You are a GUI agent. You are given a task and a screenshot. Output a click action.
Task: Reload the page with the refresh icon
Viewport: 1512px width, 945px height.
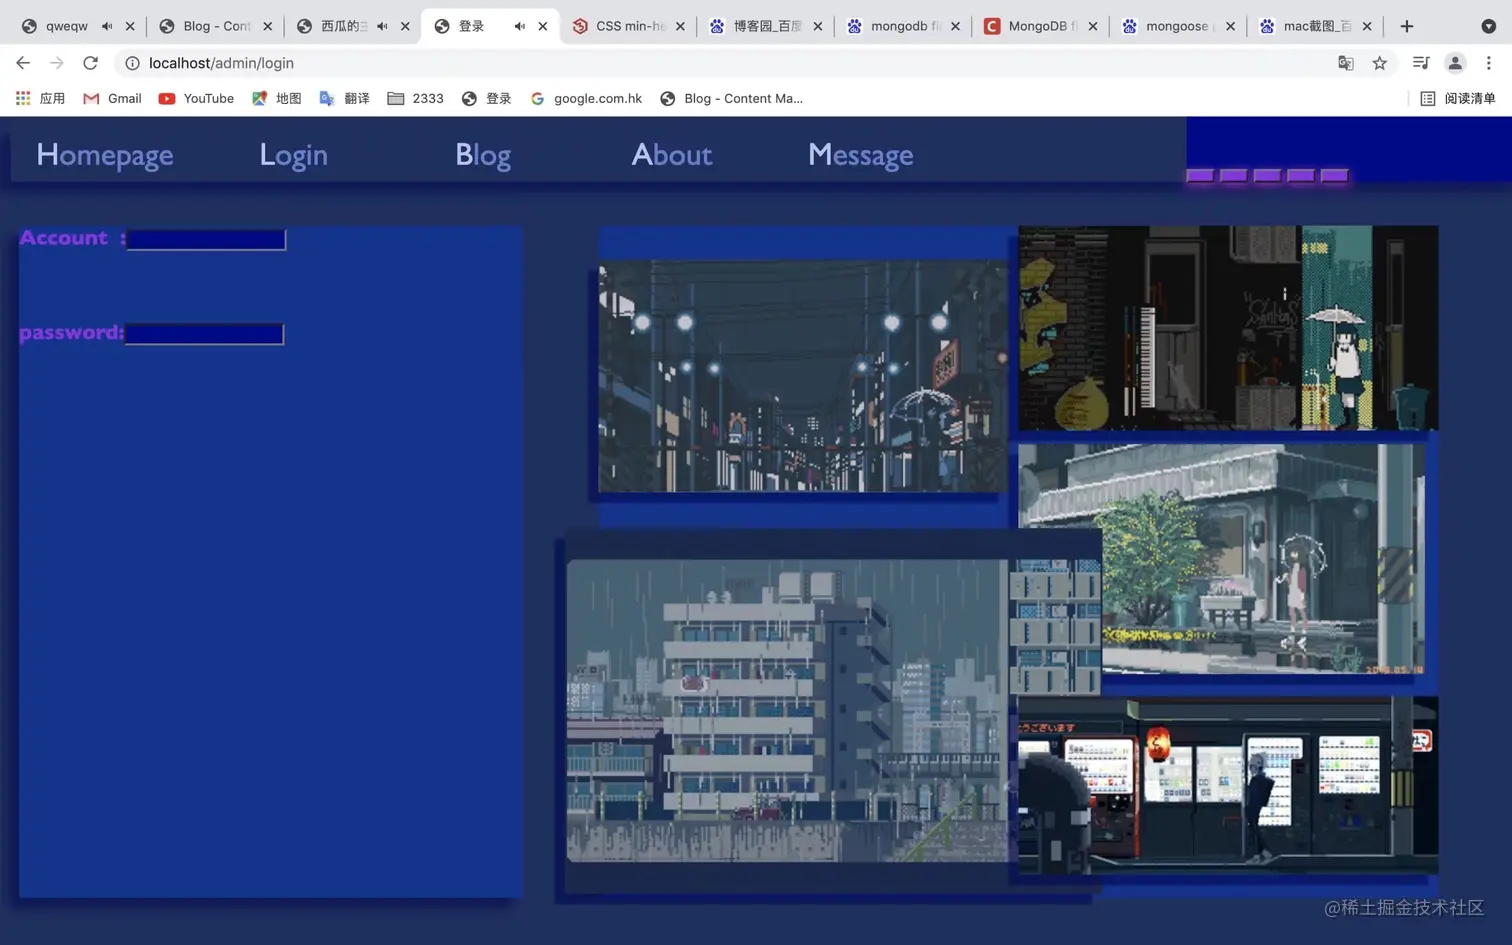point(91,63)
